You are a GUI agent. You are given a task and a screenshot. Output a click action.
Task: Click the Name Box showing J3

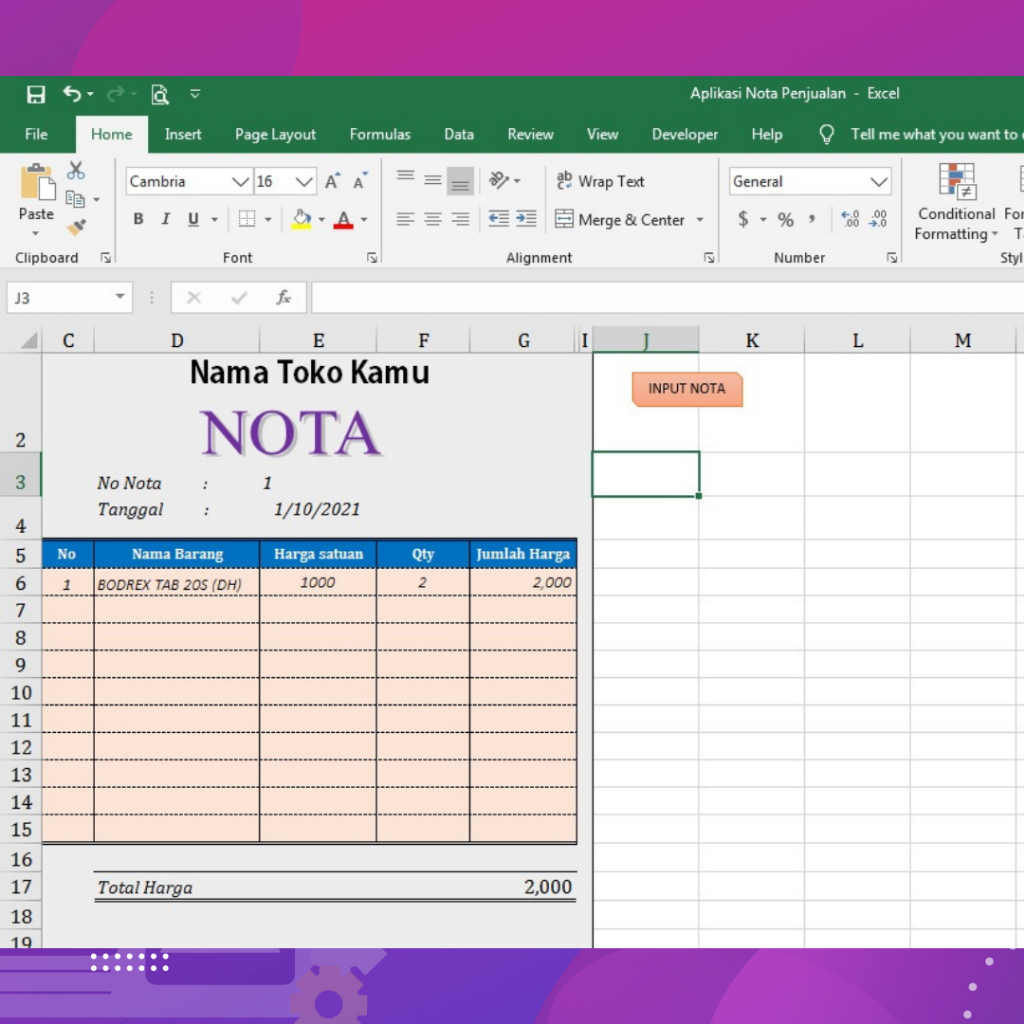click(60, 298)
